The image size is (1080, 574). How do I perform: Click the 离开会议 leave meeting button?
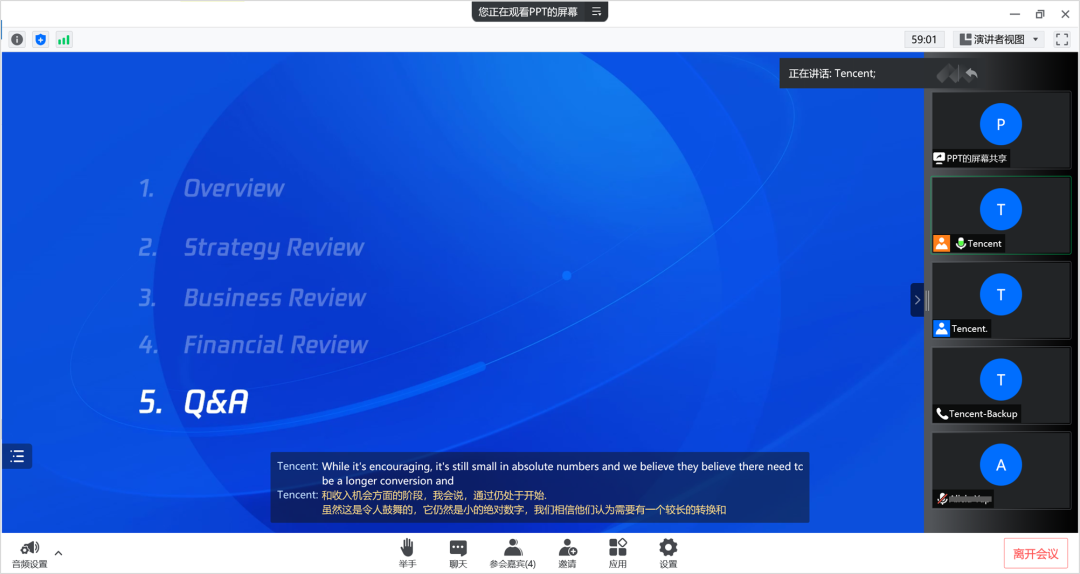click(x=1036, y=553)
